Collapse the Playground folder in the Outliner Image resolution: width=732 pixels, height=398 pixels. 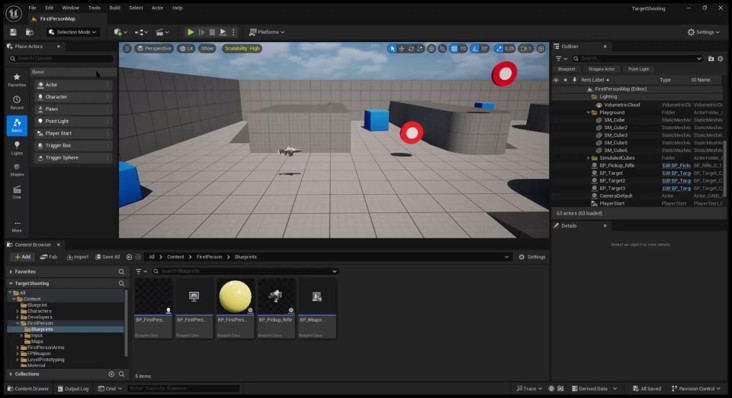coord(588,112)
